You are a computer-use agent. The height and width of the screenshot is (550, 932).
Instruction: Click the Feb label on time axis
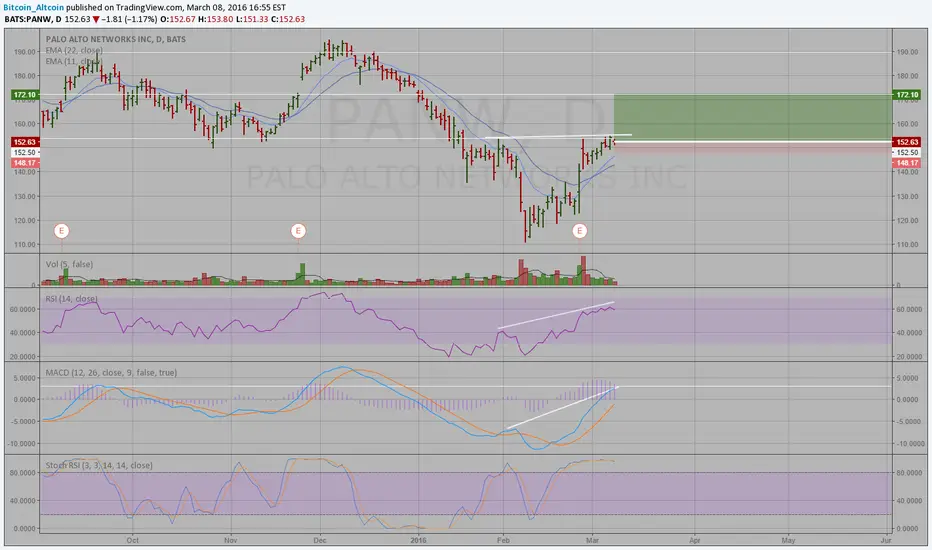click(503, 540)
